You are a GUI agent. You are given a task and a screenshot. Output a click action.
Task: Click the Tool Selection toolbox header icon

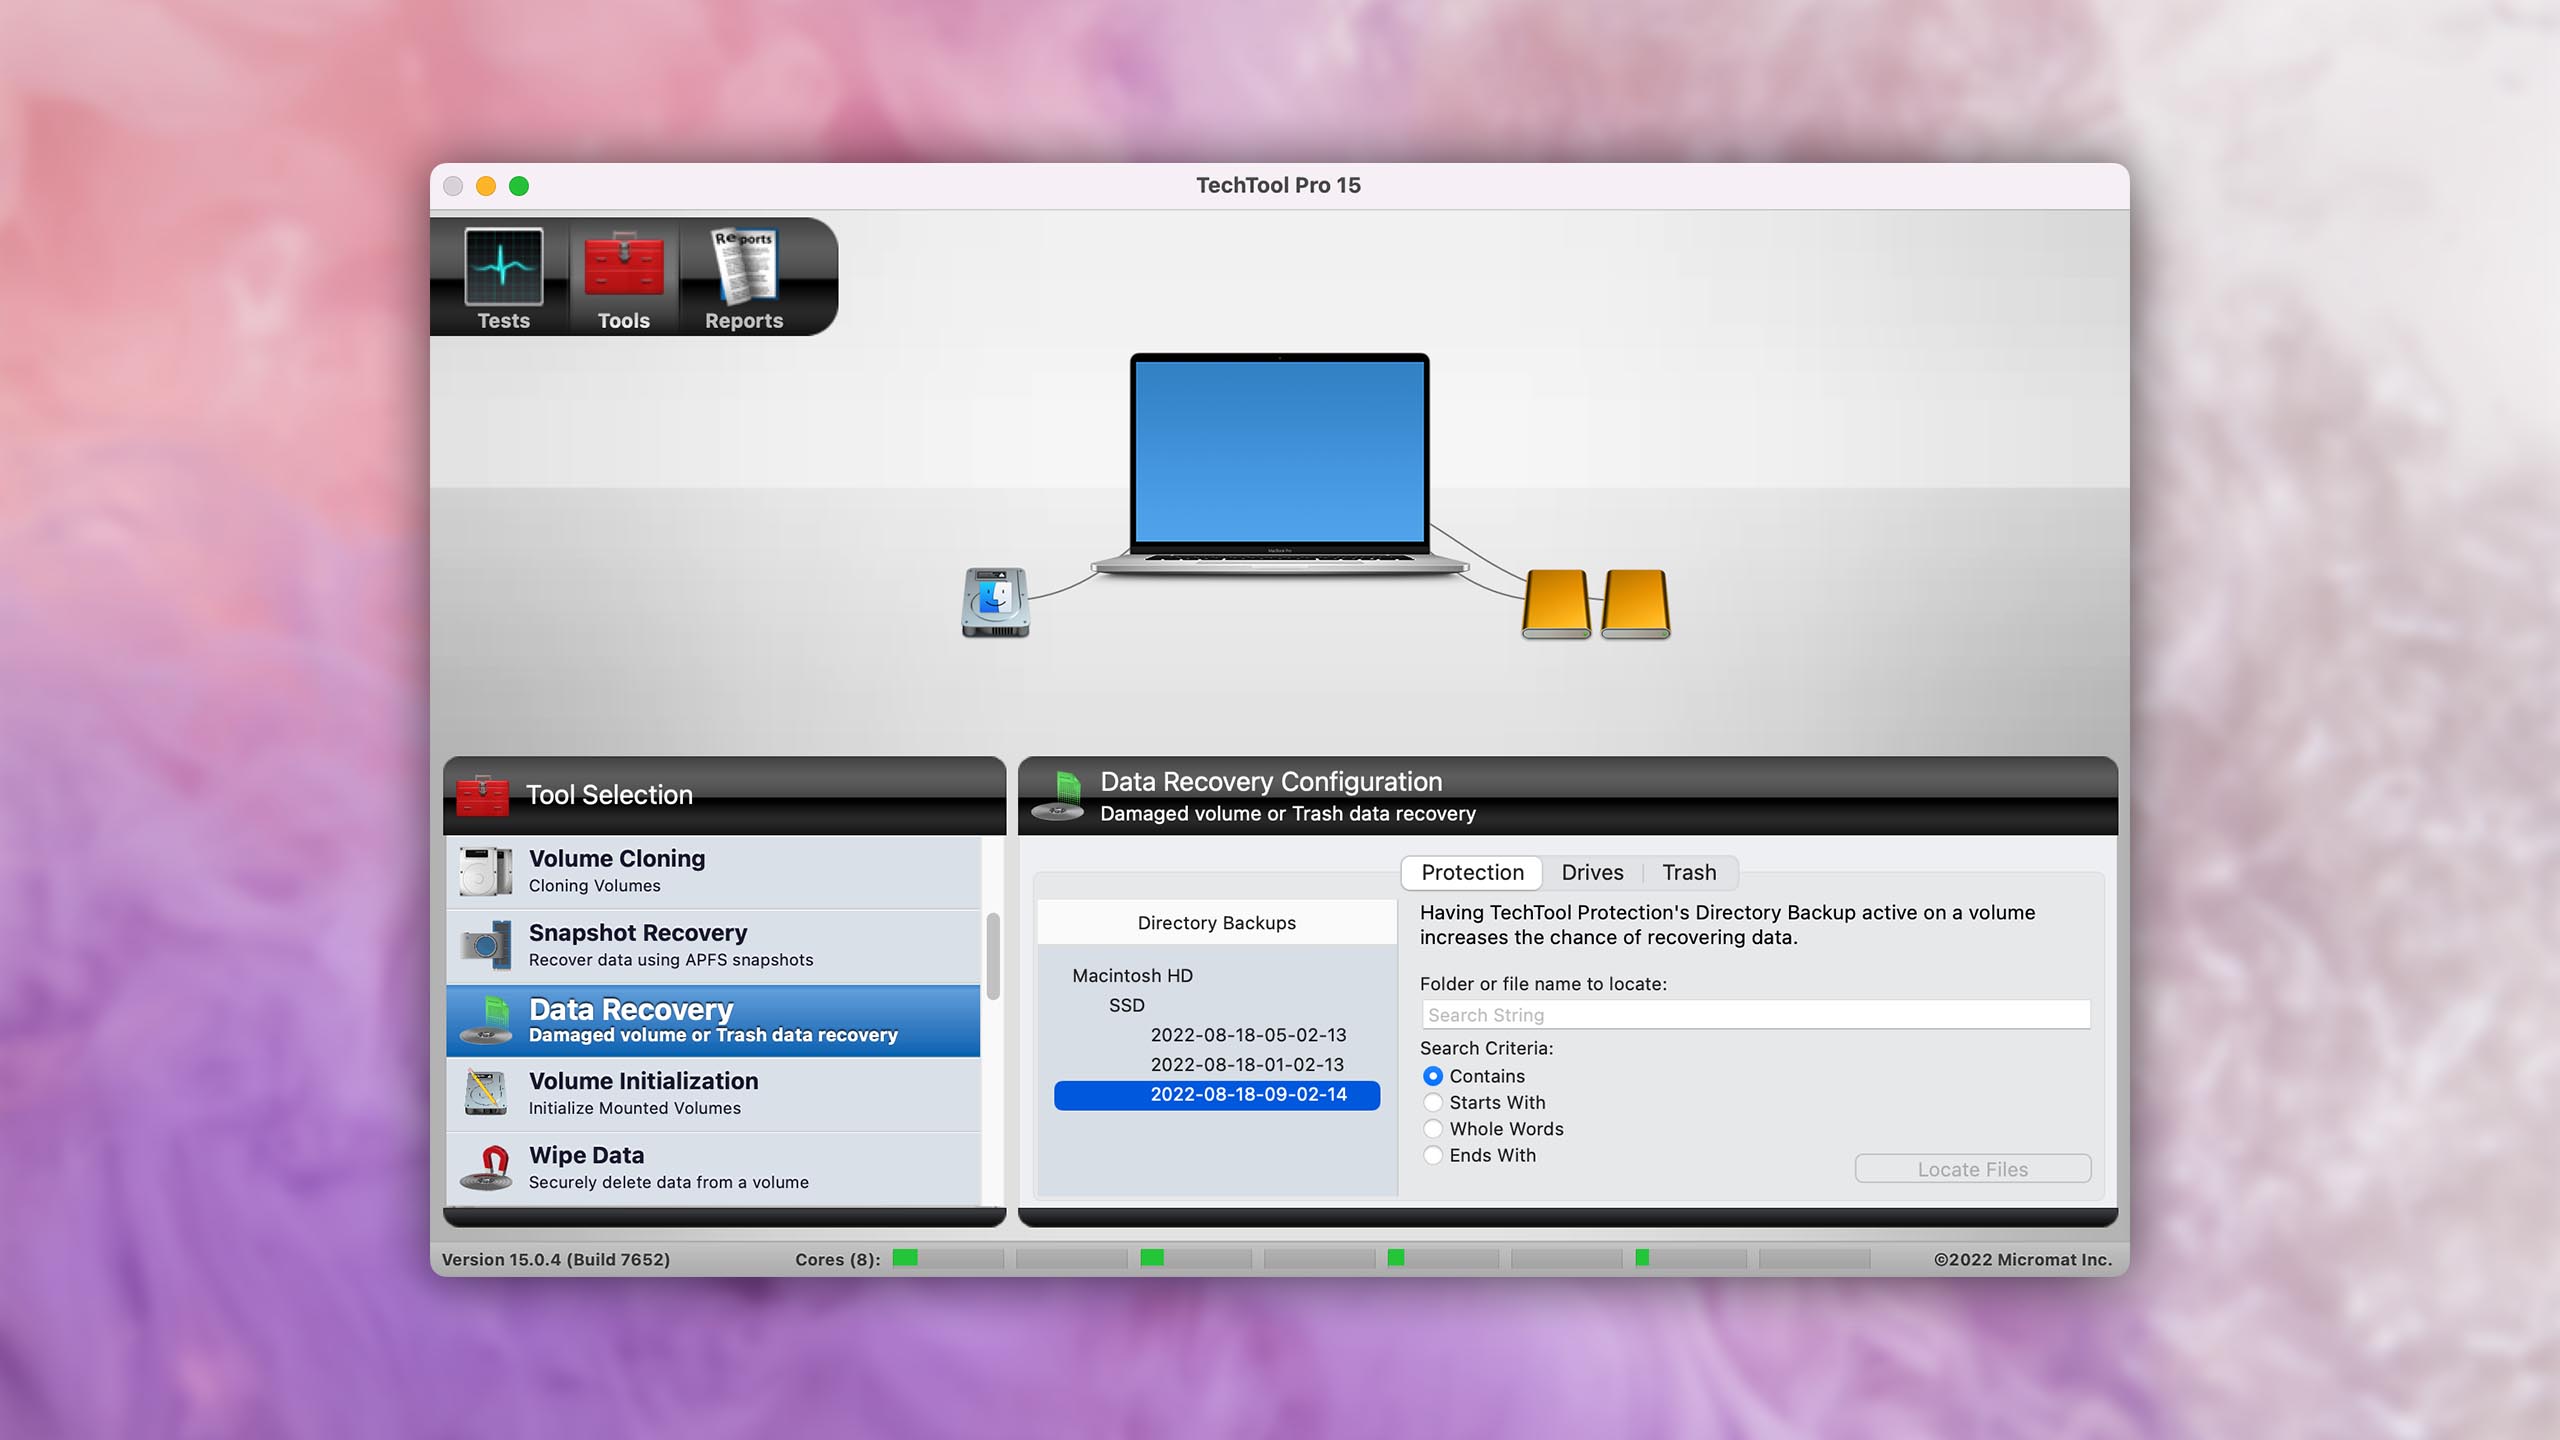coord(482,795)
